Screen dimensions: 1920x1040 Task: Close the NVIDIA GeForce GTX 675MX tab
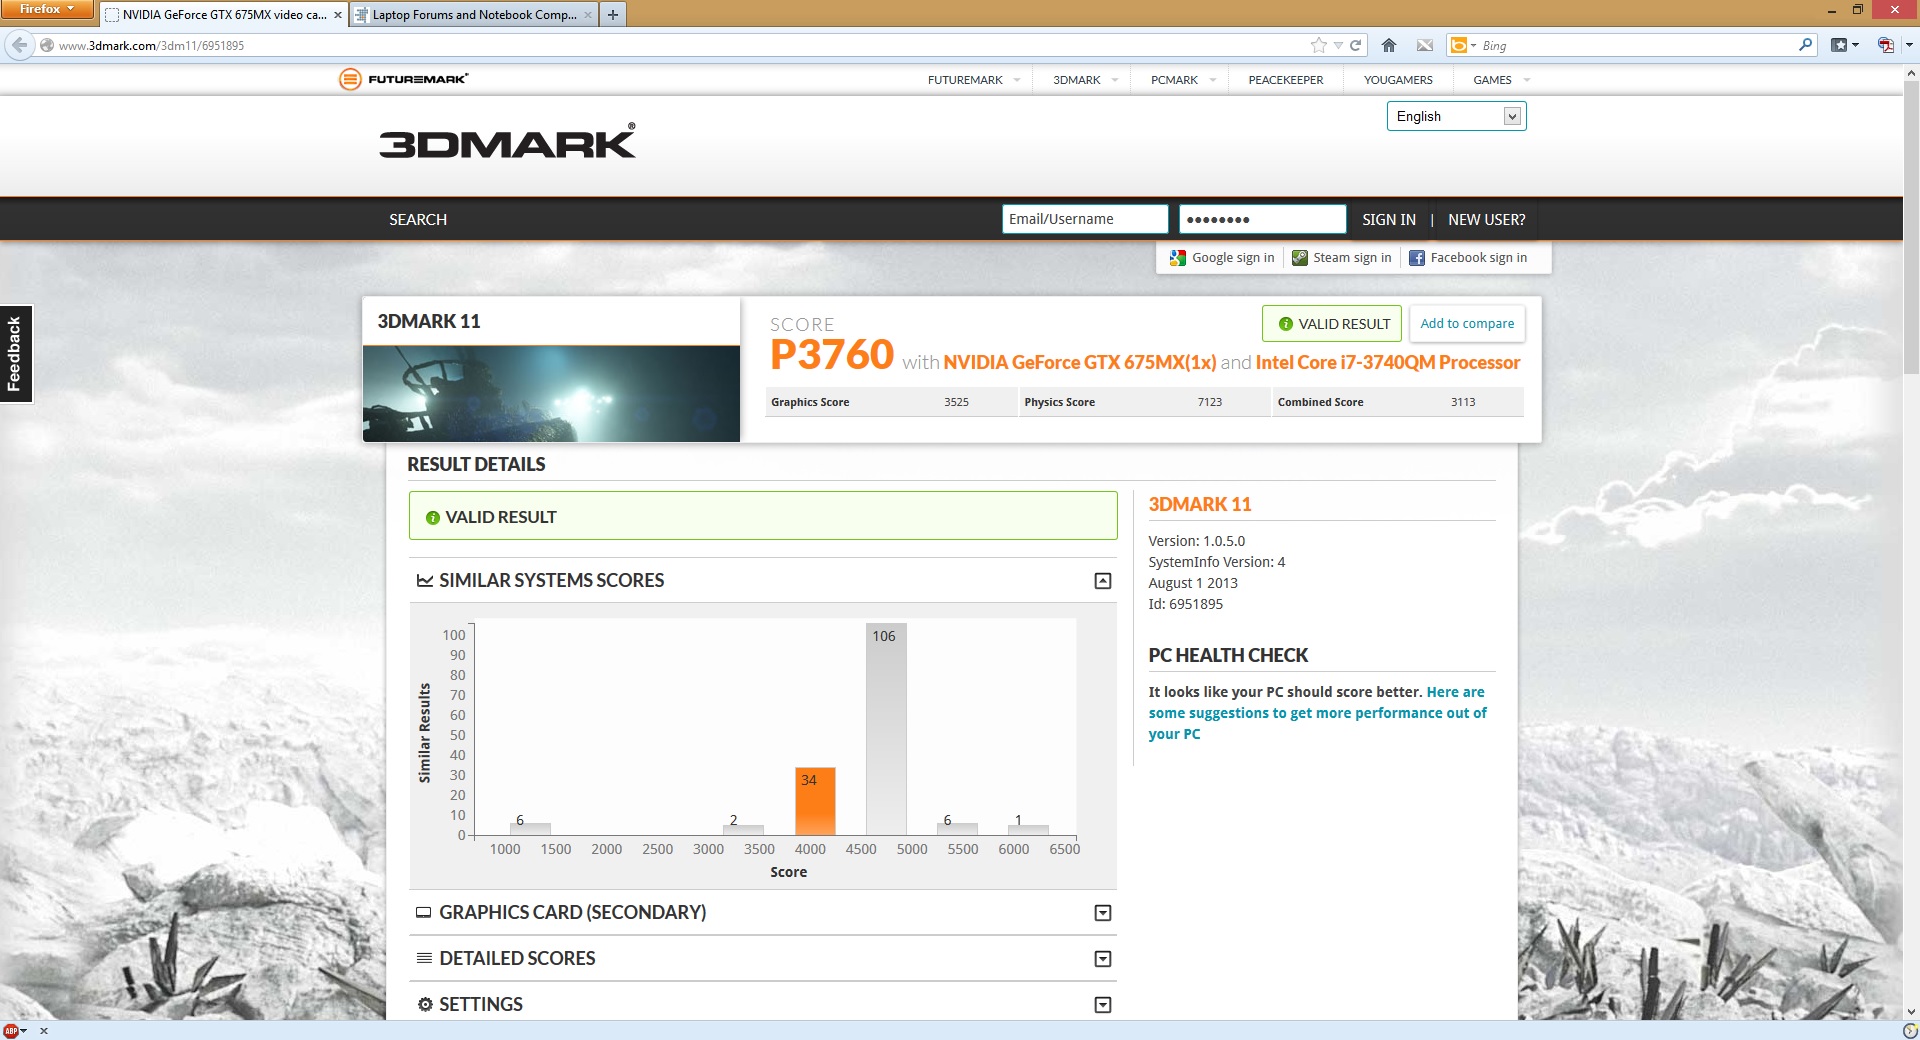tap(338, 15)
